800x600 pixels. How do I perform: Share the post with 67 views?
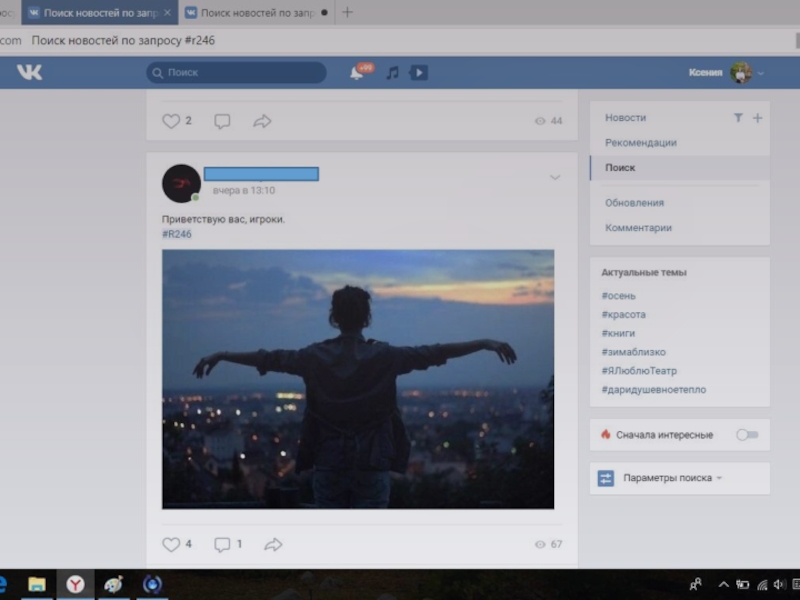point(273,545)
